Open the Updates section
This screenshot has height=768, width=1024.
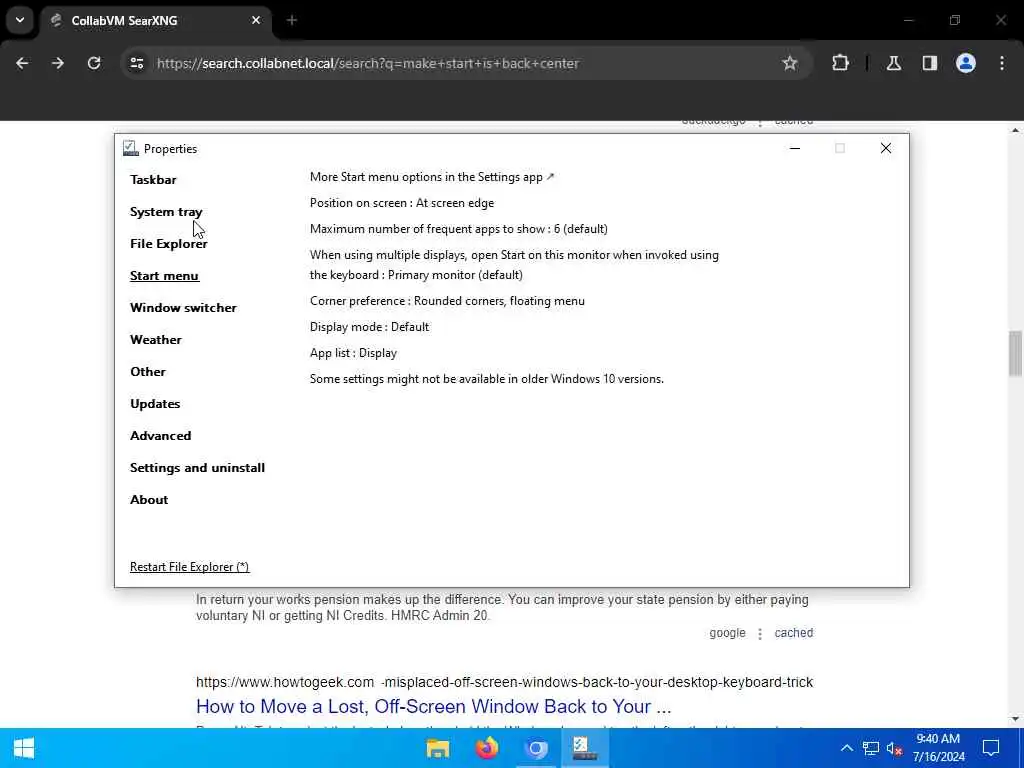(155, 404)
